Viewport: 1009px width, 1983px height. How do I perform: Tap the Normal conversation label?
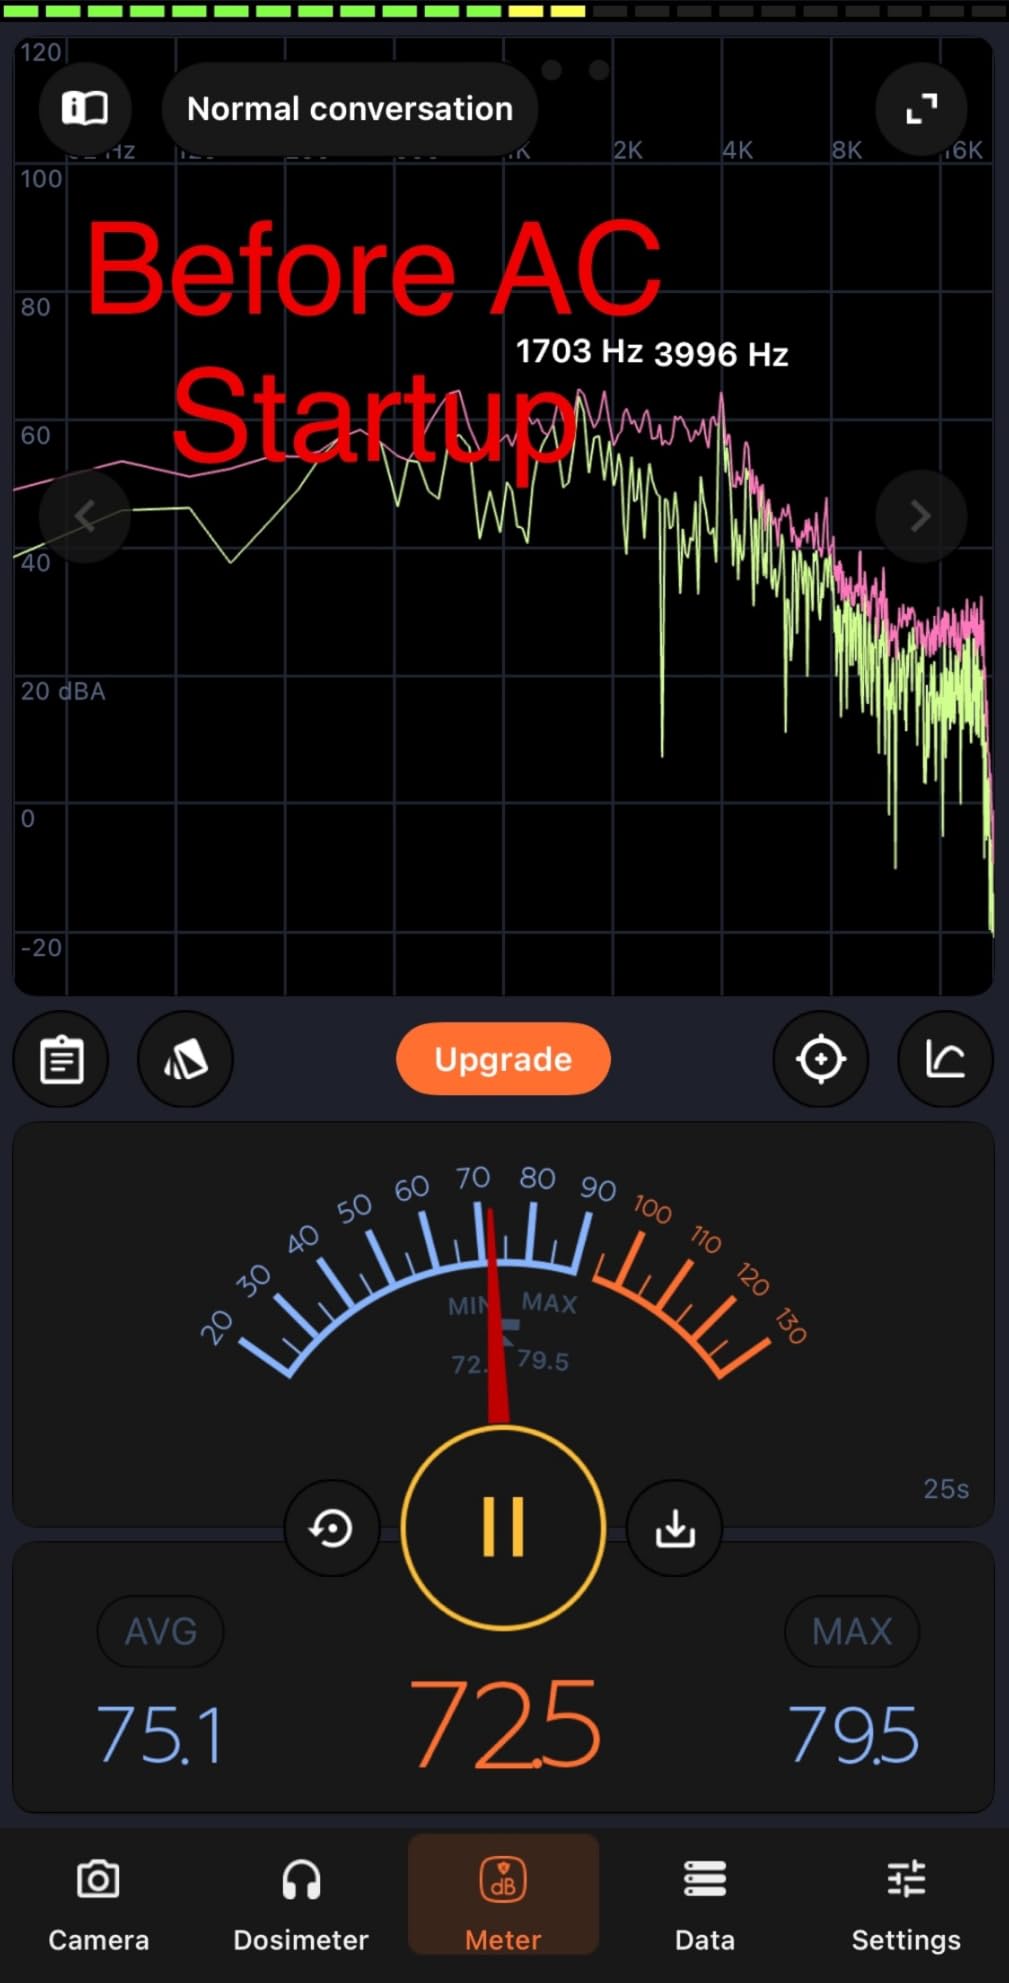click(350, 108)
